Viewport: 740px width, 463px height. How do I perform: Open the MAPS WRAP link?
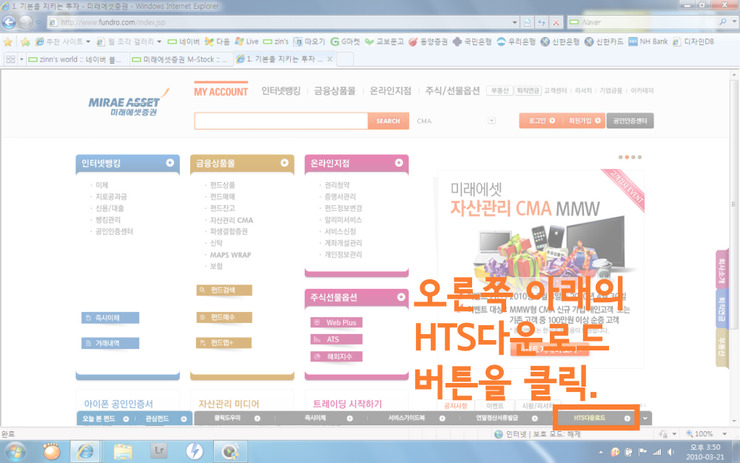pyautogui.click(x=230, y=255)
